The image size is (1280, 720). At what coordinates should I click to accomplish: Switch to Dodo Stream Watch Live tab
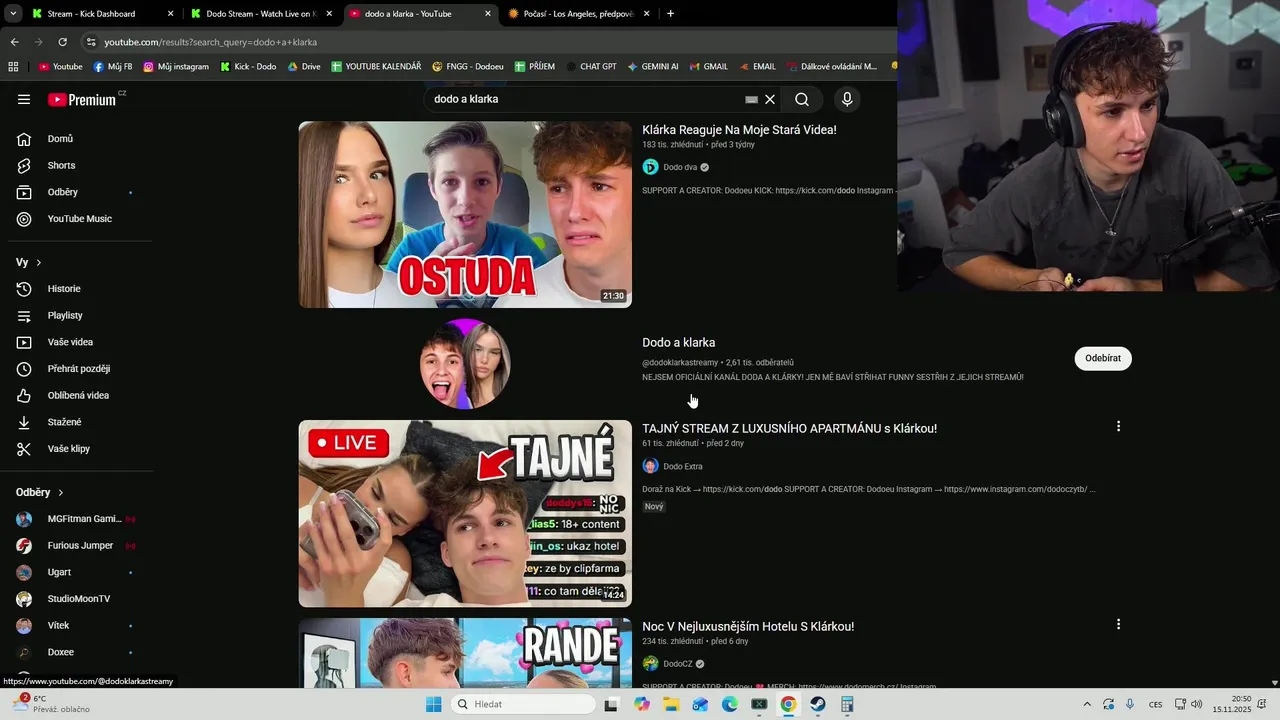pyautogui.click(x=260, y=14)
